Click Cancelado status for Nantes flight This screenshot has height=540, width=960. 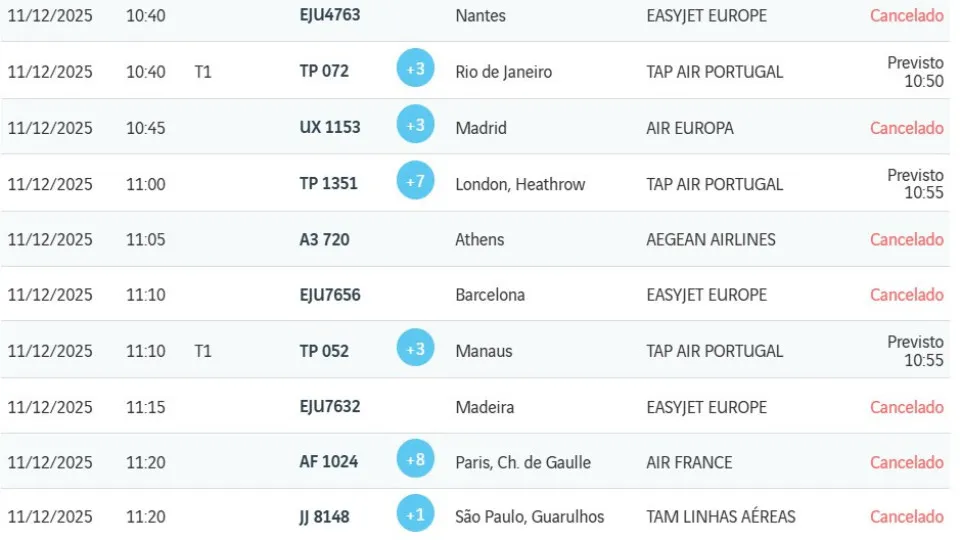pos(906,16)
